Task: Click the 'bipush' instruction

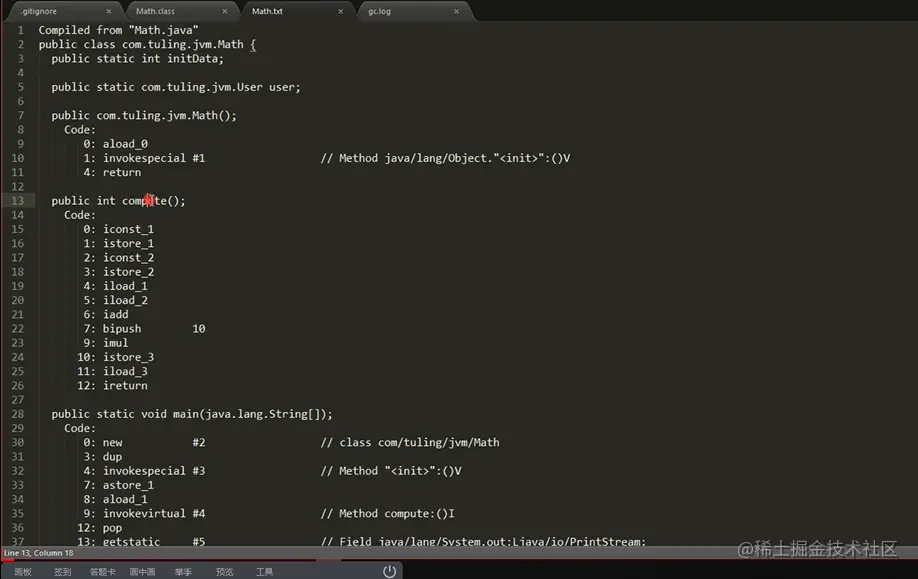Action: (122, 329)
